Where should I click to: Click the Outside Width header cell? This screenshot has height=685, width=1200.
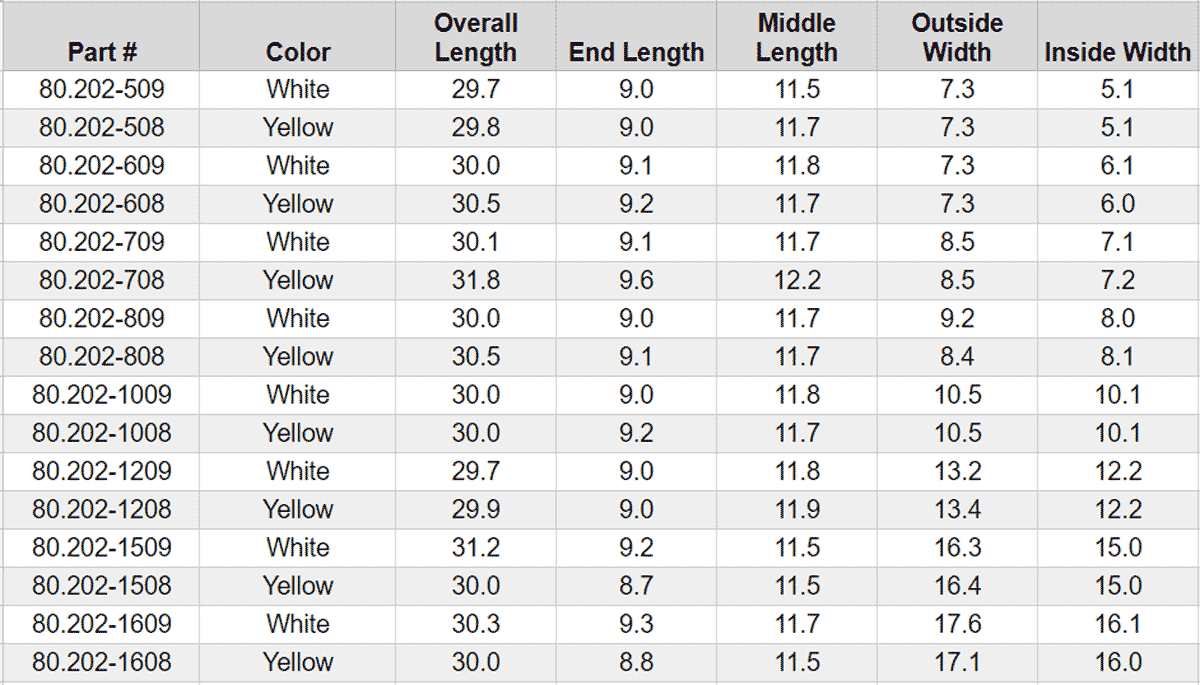(957, 36)
